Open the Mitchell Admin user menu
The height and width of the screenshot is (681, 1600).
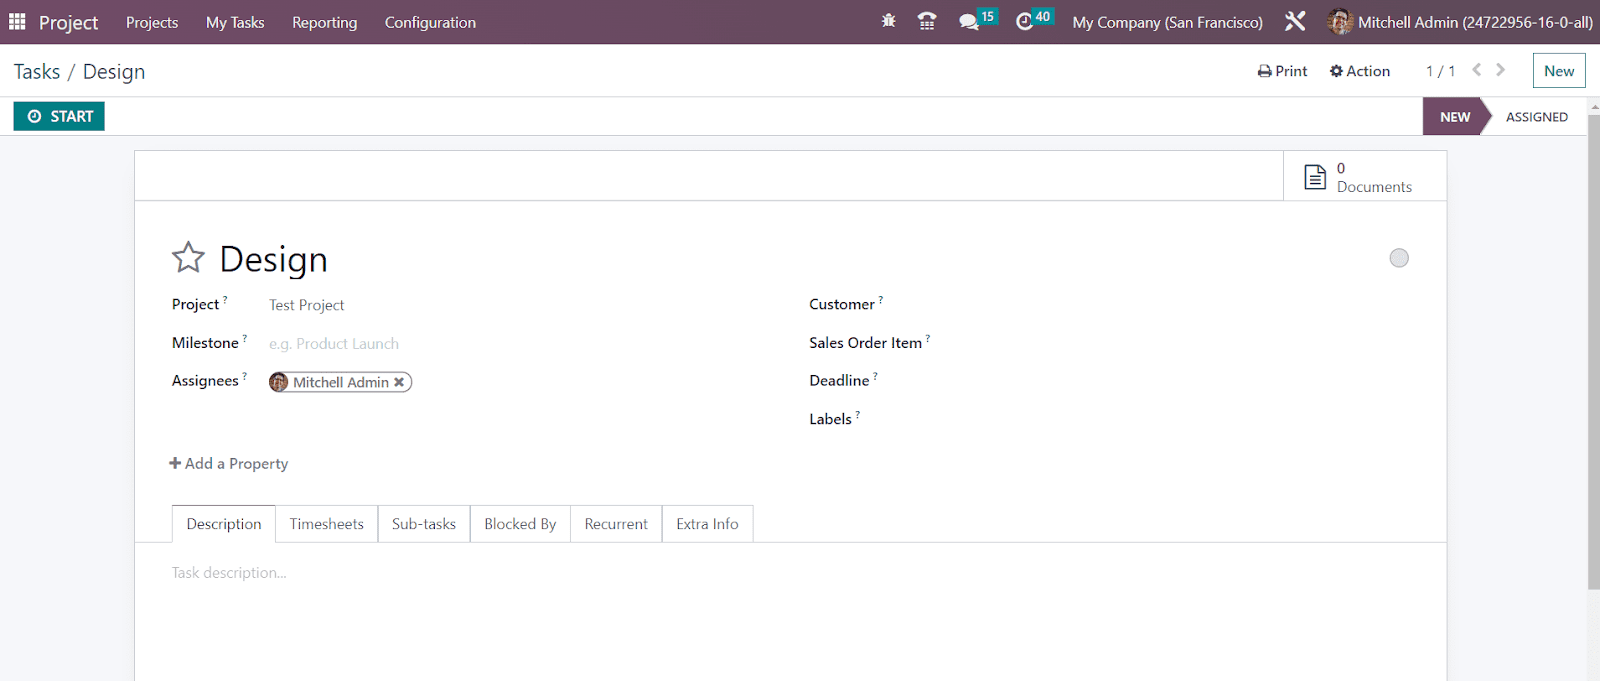(x=1461, y=22)
